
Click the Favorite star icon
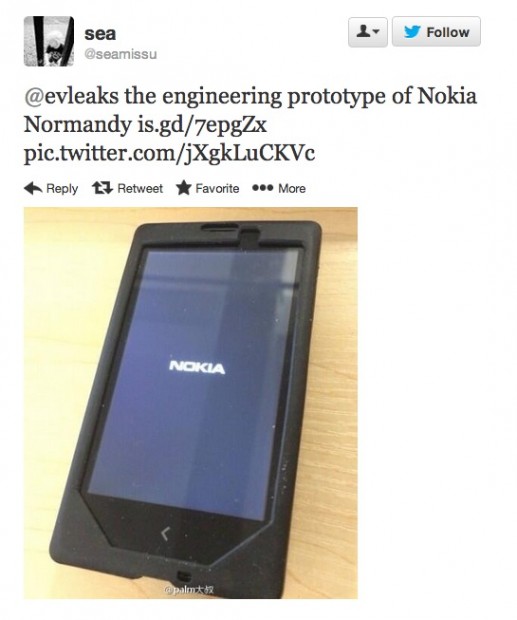click(x=183, y=188)
